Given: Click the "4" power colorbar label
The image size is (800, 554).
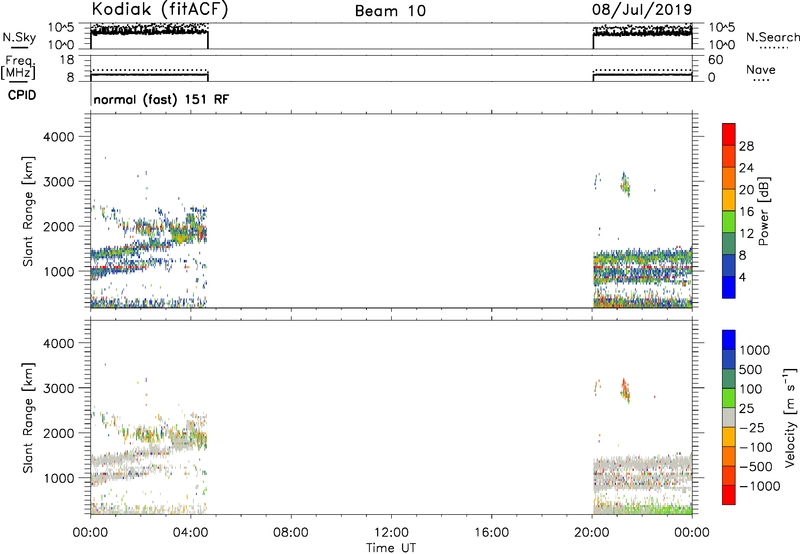Looking at the screenshot, I should pos(743,277).
